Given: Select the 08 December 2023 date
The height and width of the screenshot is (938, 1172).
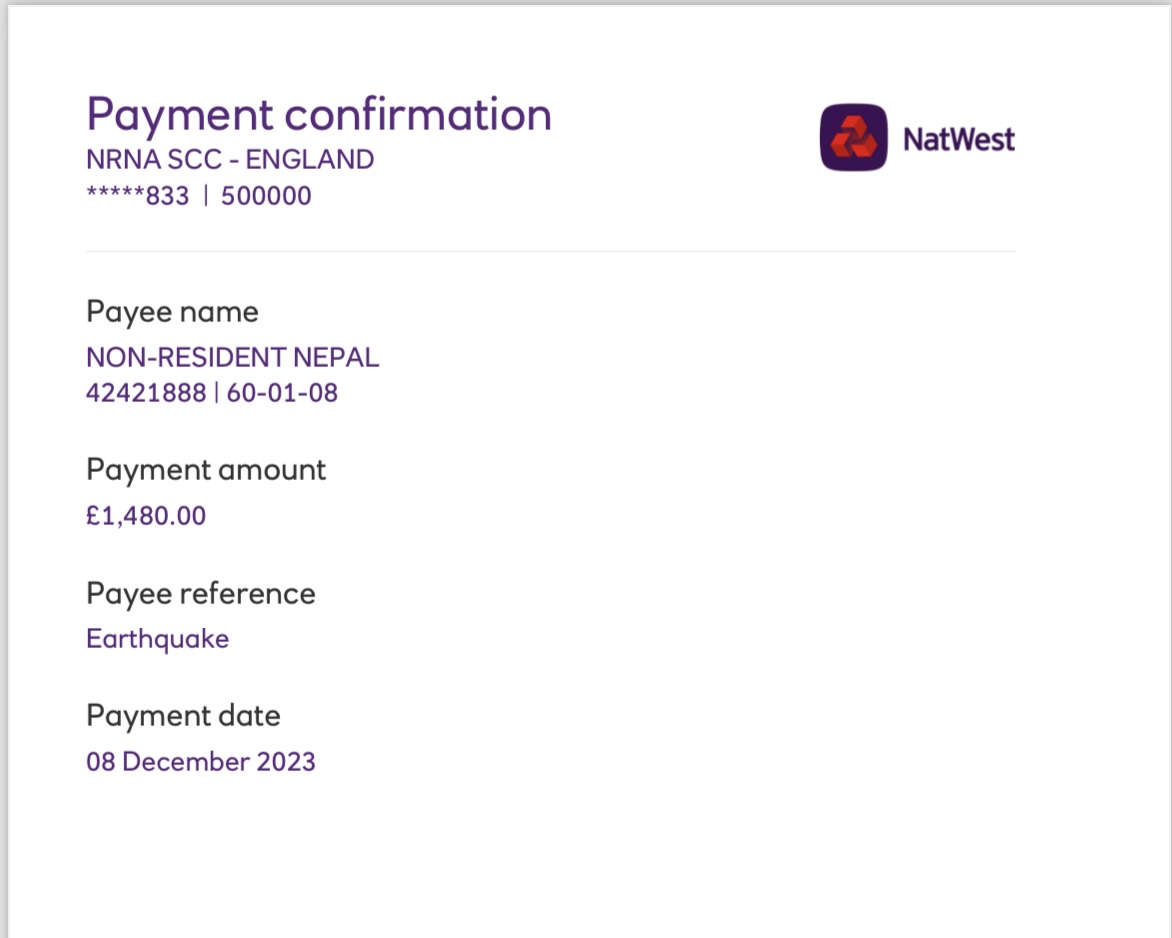Looking at the screenshot, I should click(x=201, y=762).
